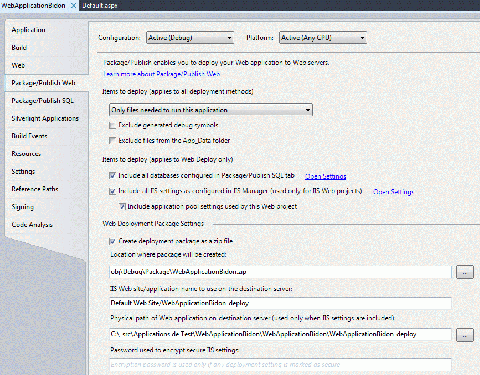Viewport: 480px width, 375px height.
Task: Toggle Exclude files from App_Data folder
Action: 113,140
